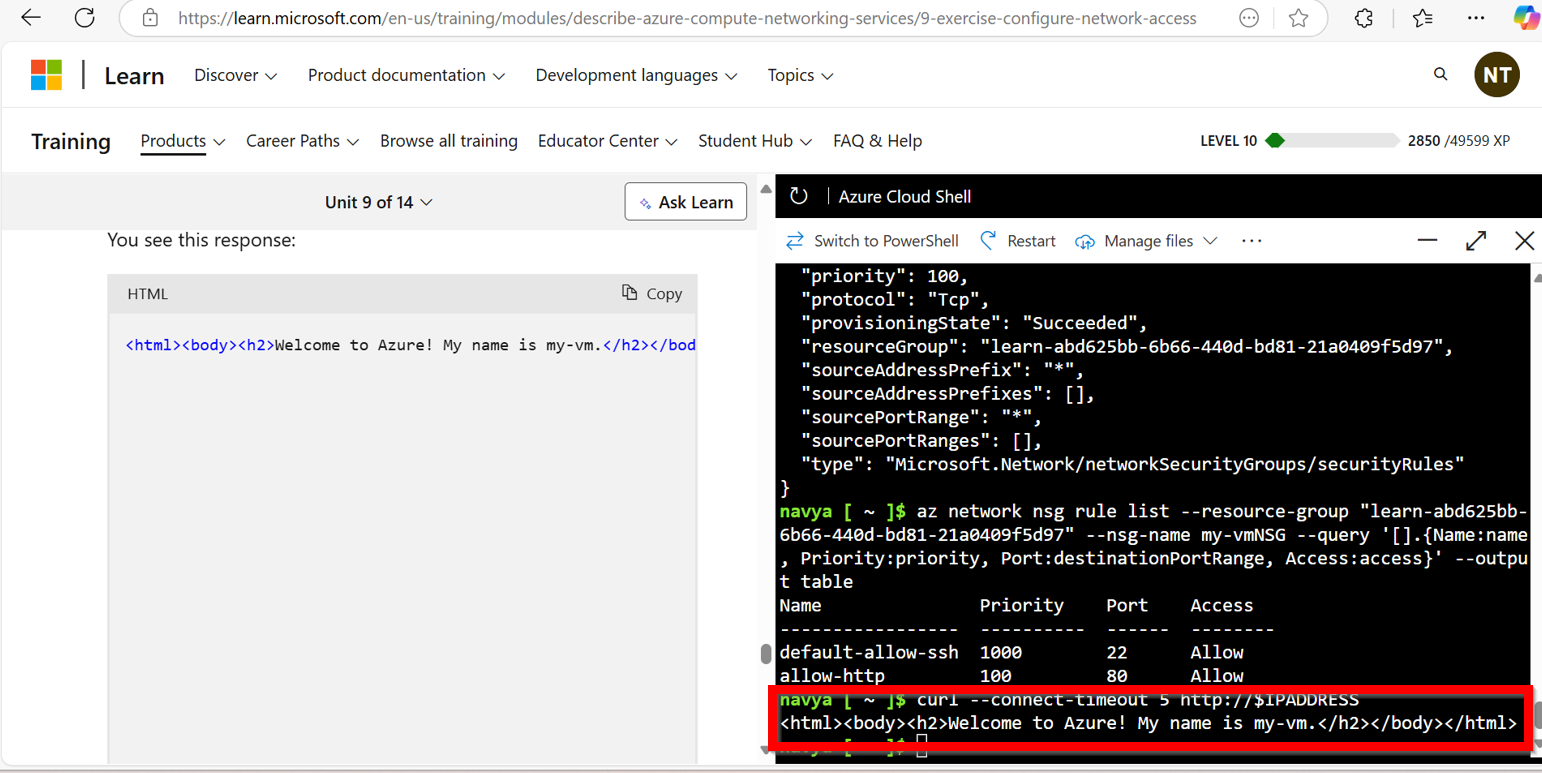The height and width of the screenshot is (773, 1542).
Task: Go to Browse all training
Action: 449,141
